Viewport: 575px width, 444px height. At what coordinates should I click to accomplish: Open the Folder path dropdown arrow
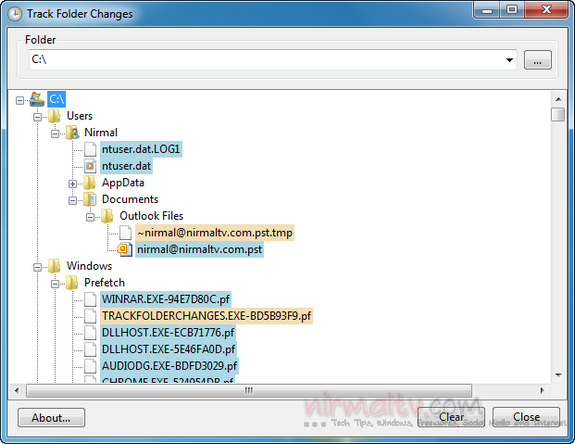click(509, 60)
